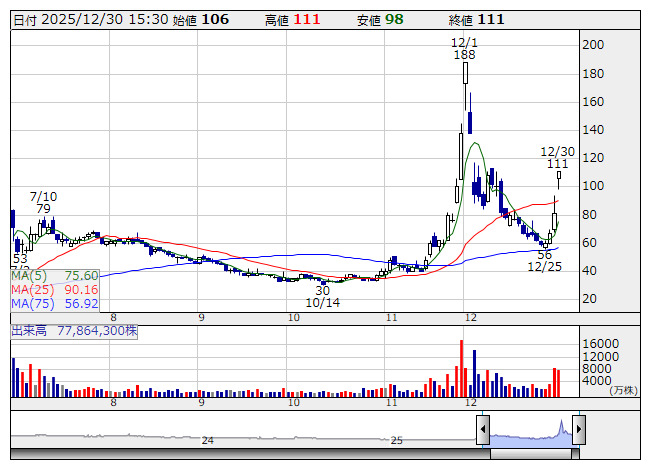The image size is (653, 470).
Task: Click the scrollbar thumb under overview chart
Action: 530,455
